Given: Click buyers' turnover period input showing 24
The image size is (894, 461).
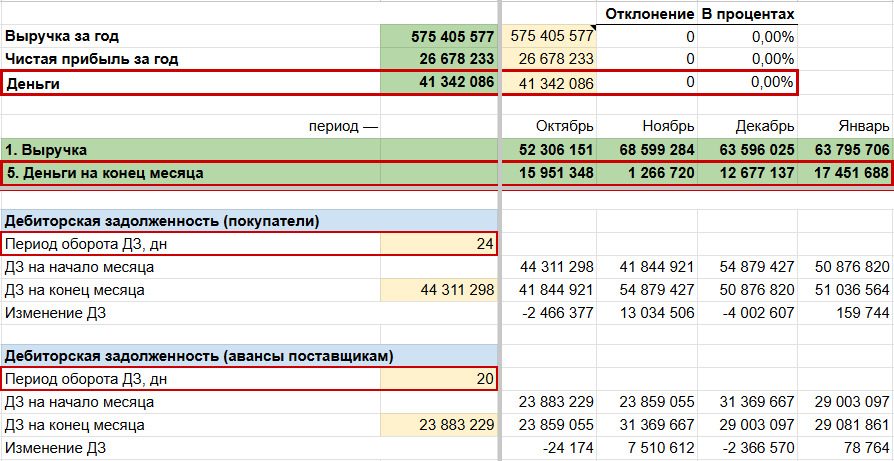Looking at the screenshot, I should (438, 244).
